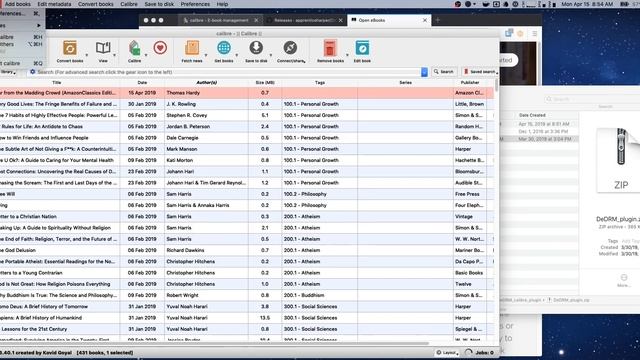Select the Dale Carnegie row
This screenshot has width=640, height=360.
coord(247,138)
